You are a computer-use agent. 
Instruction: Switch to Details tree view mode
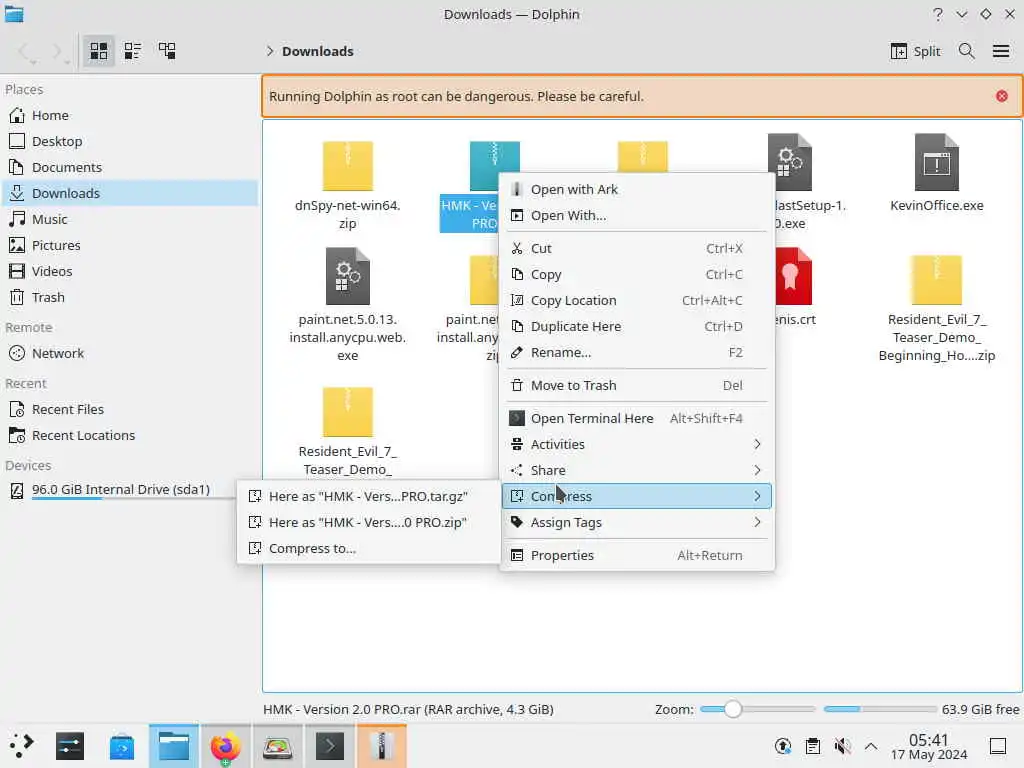point(167,51)
